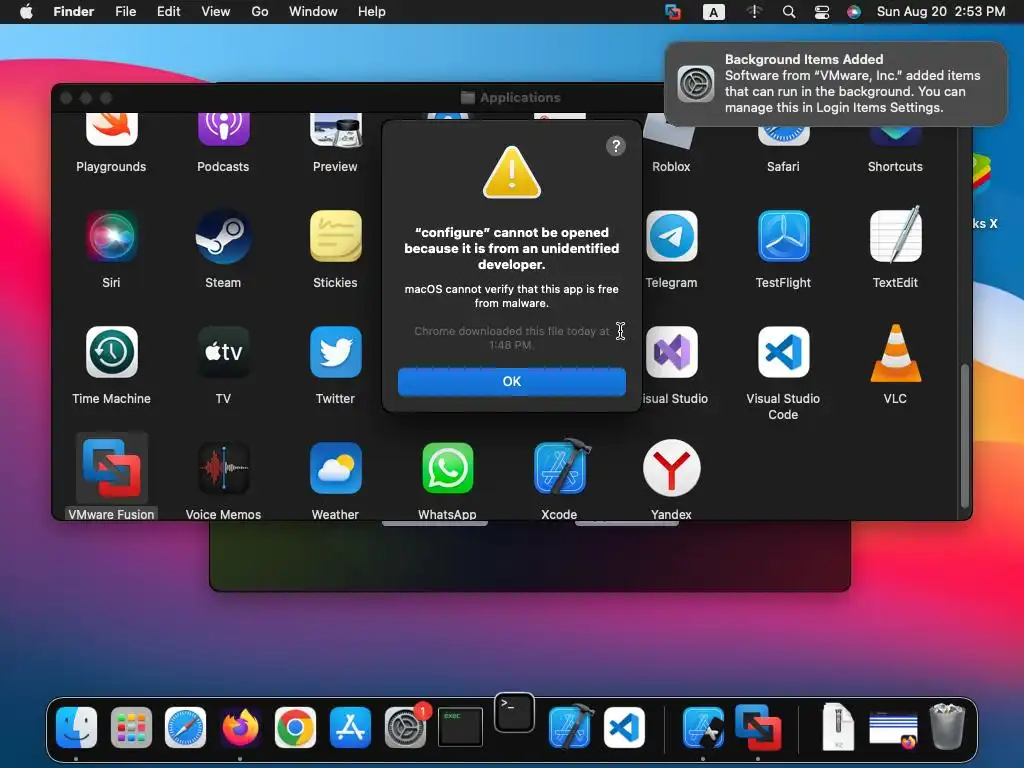Open the View menu
This screenshot has width=1024, height=768.
pyautogui.click(x=216, y=12)
